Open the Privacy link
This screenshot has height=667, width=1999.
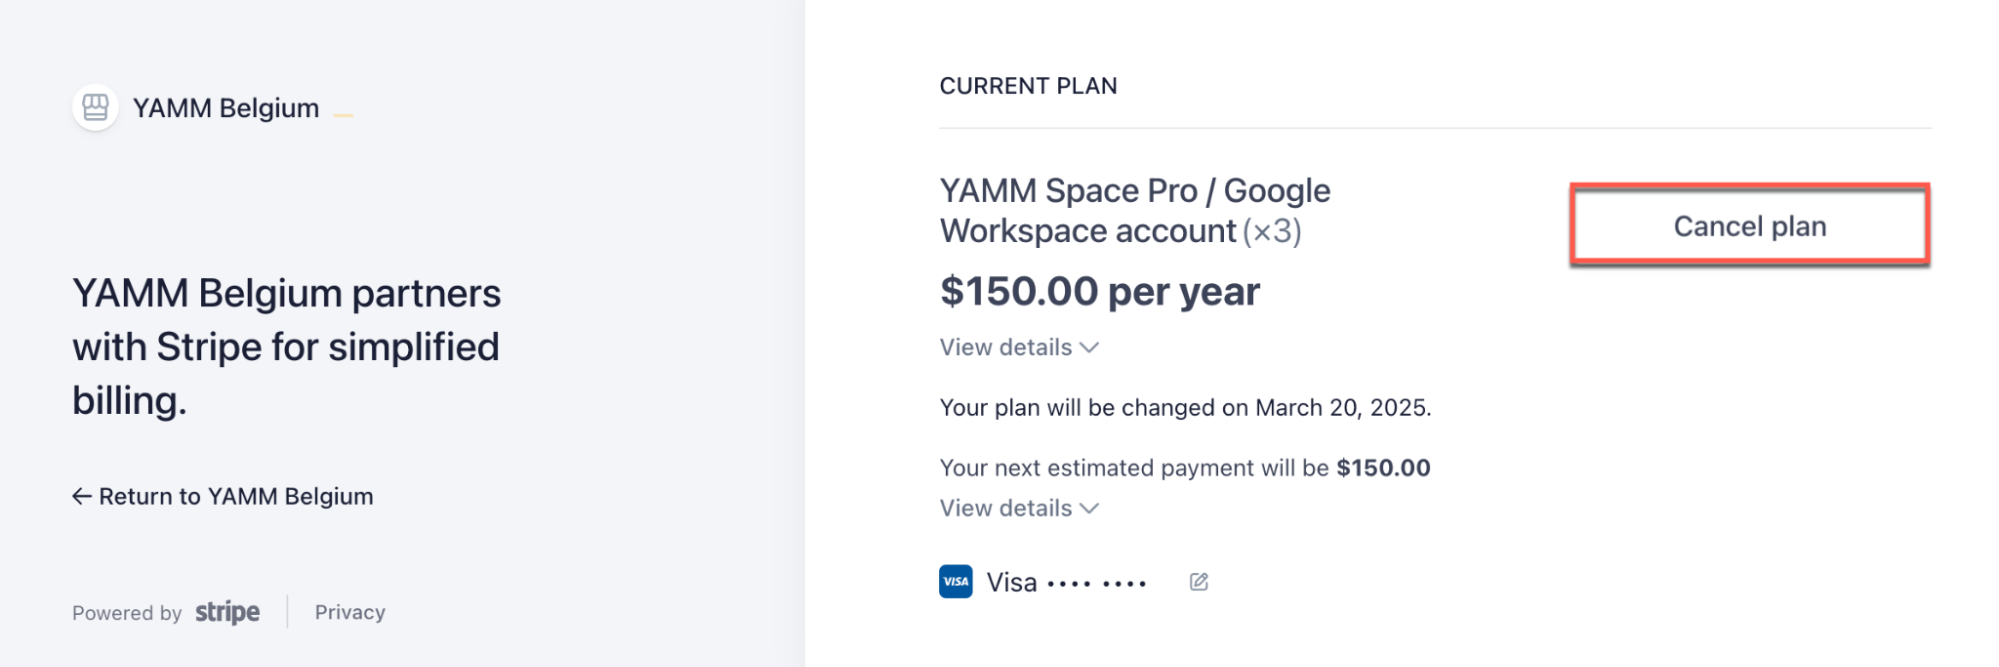350,612
